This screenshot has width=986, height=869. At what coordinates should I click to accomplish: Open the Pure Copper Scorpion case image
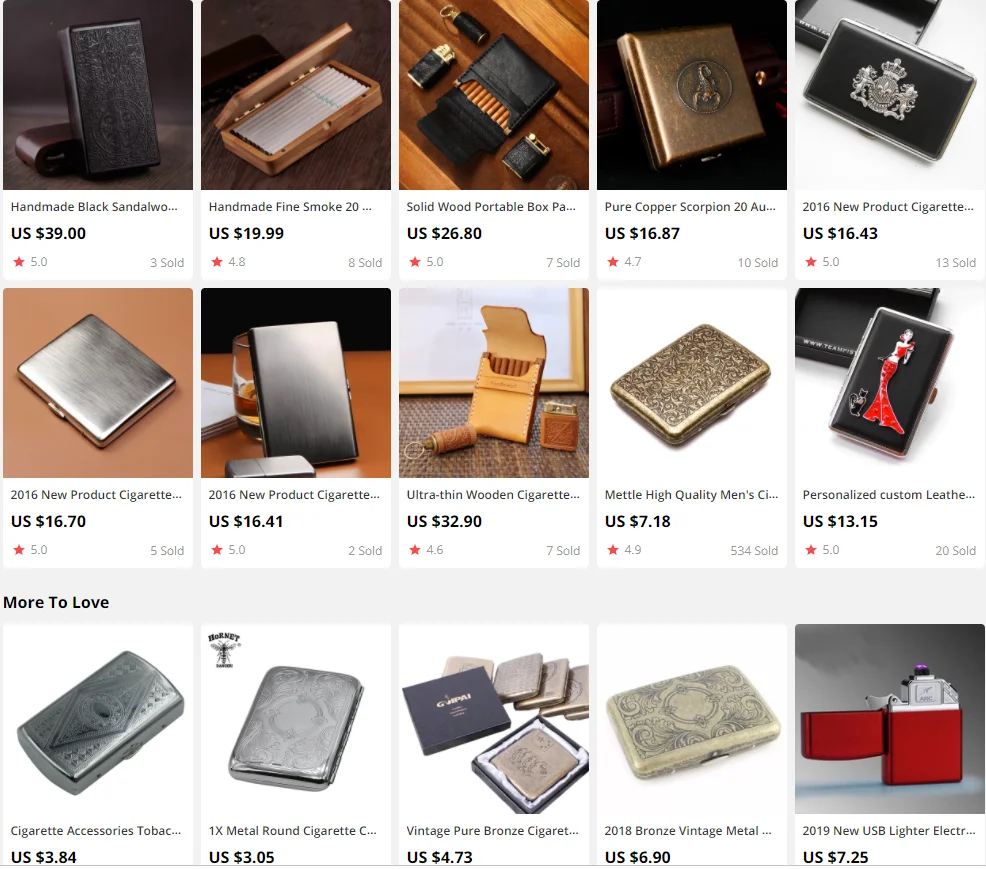click(x=692, y=95)
